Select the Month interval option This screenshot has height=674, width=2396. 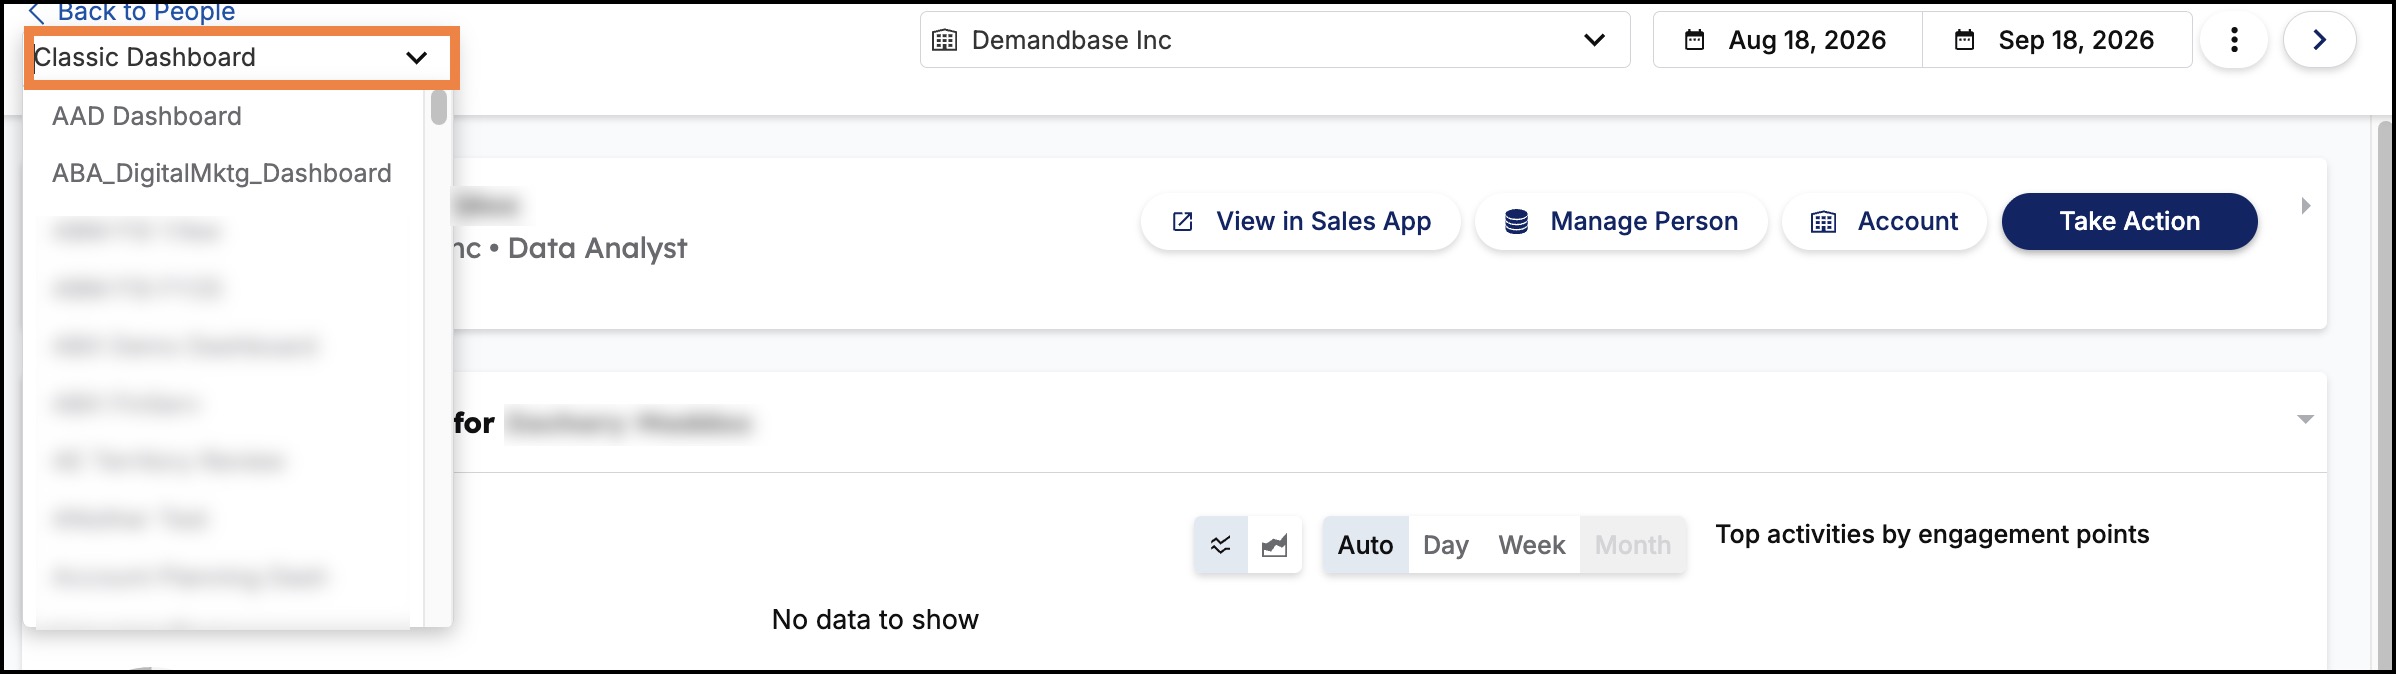pyautogui.click(x=1633, y=545)
